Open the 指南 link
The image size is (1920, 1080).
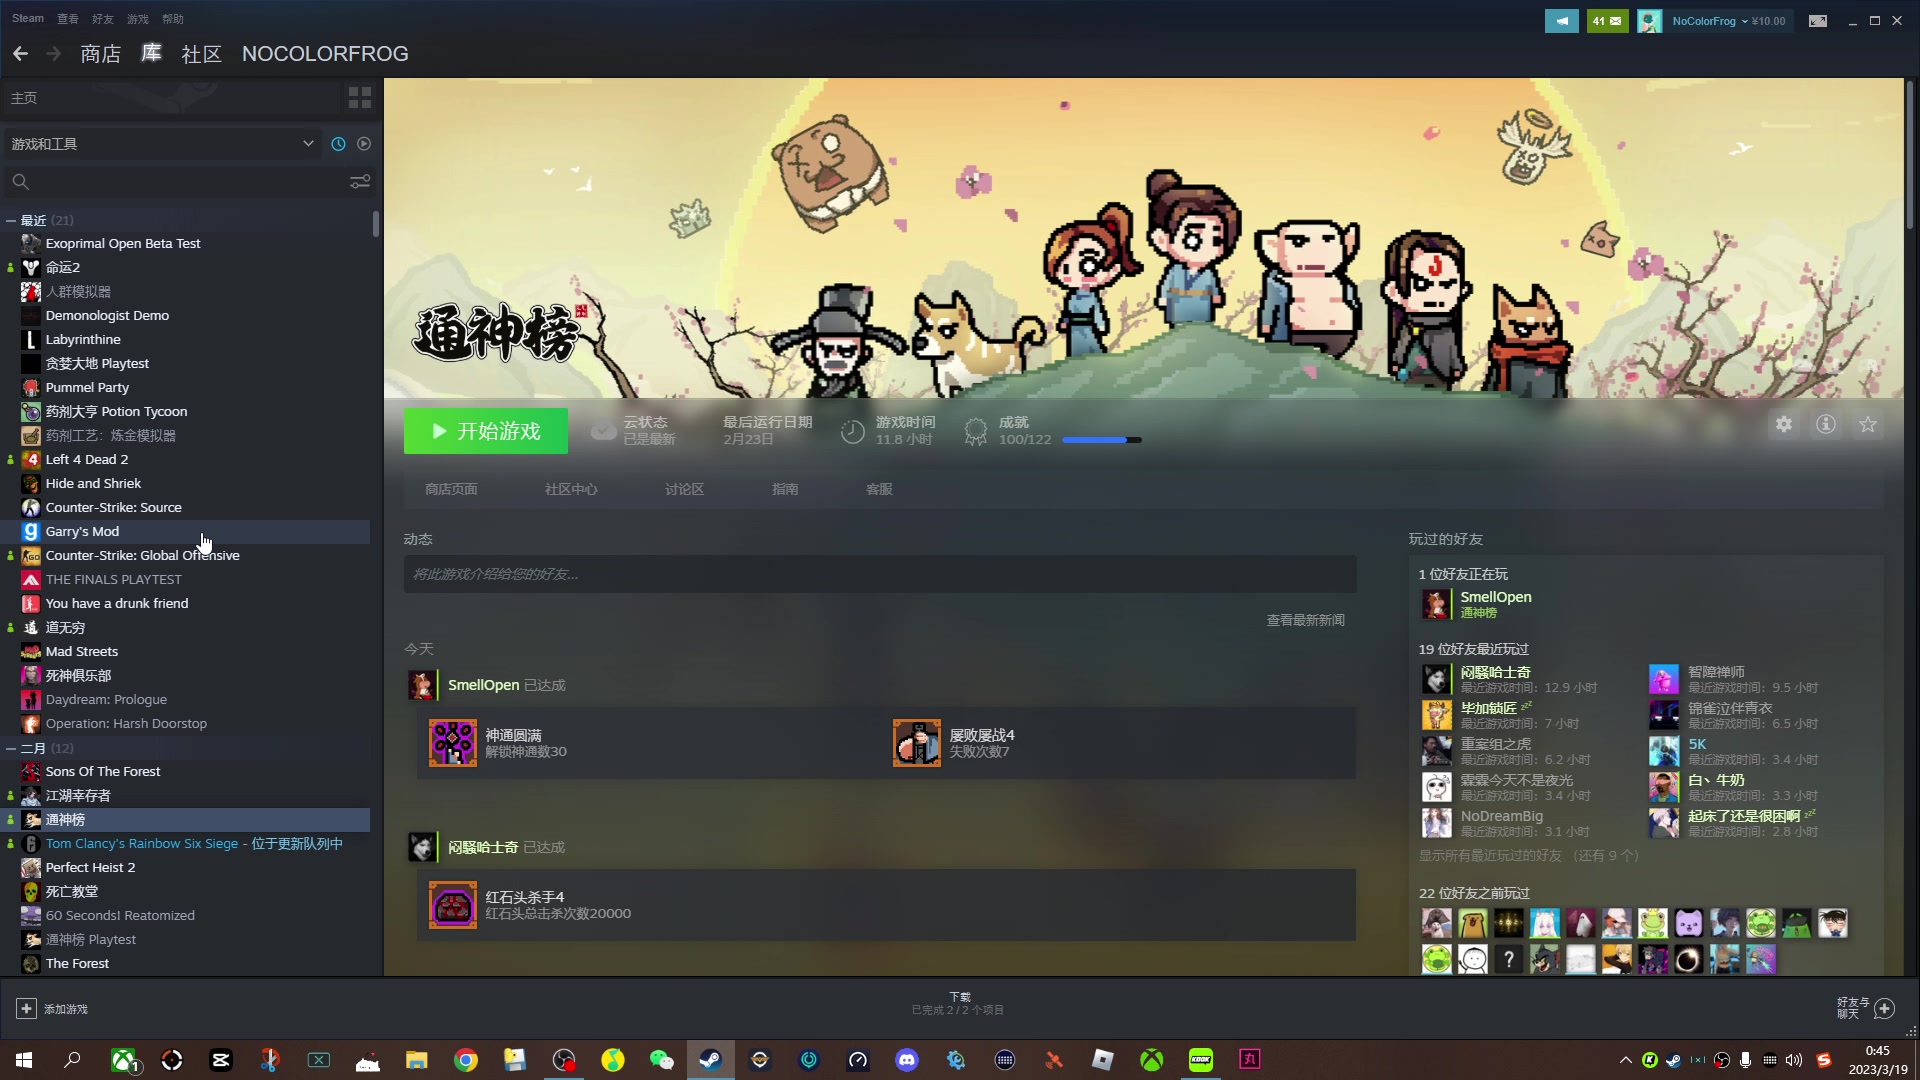pos(785,489)
